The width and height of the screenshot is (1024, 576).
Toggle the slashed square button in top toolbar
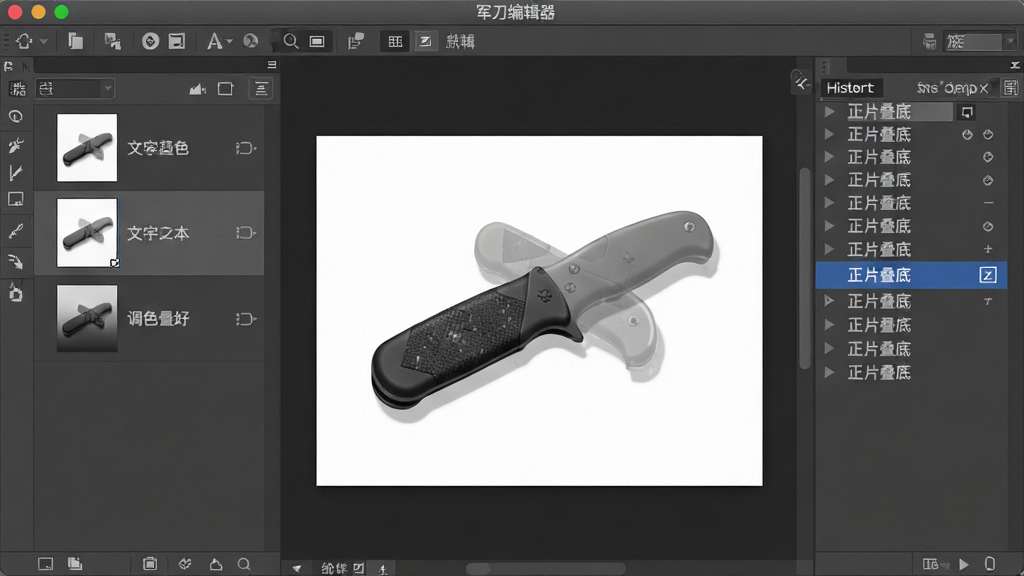tap(425, 42)
